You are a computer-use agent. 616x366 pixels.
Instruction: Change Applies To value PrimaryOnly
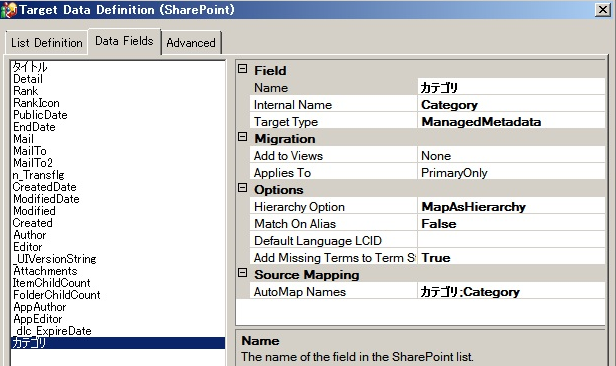click(x=511, y=173)
